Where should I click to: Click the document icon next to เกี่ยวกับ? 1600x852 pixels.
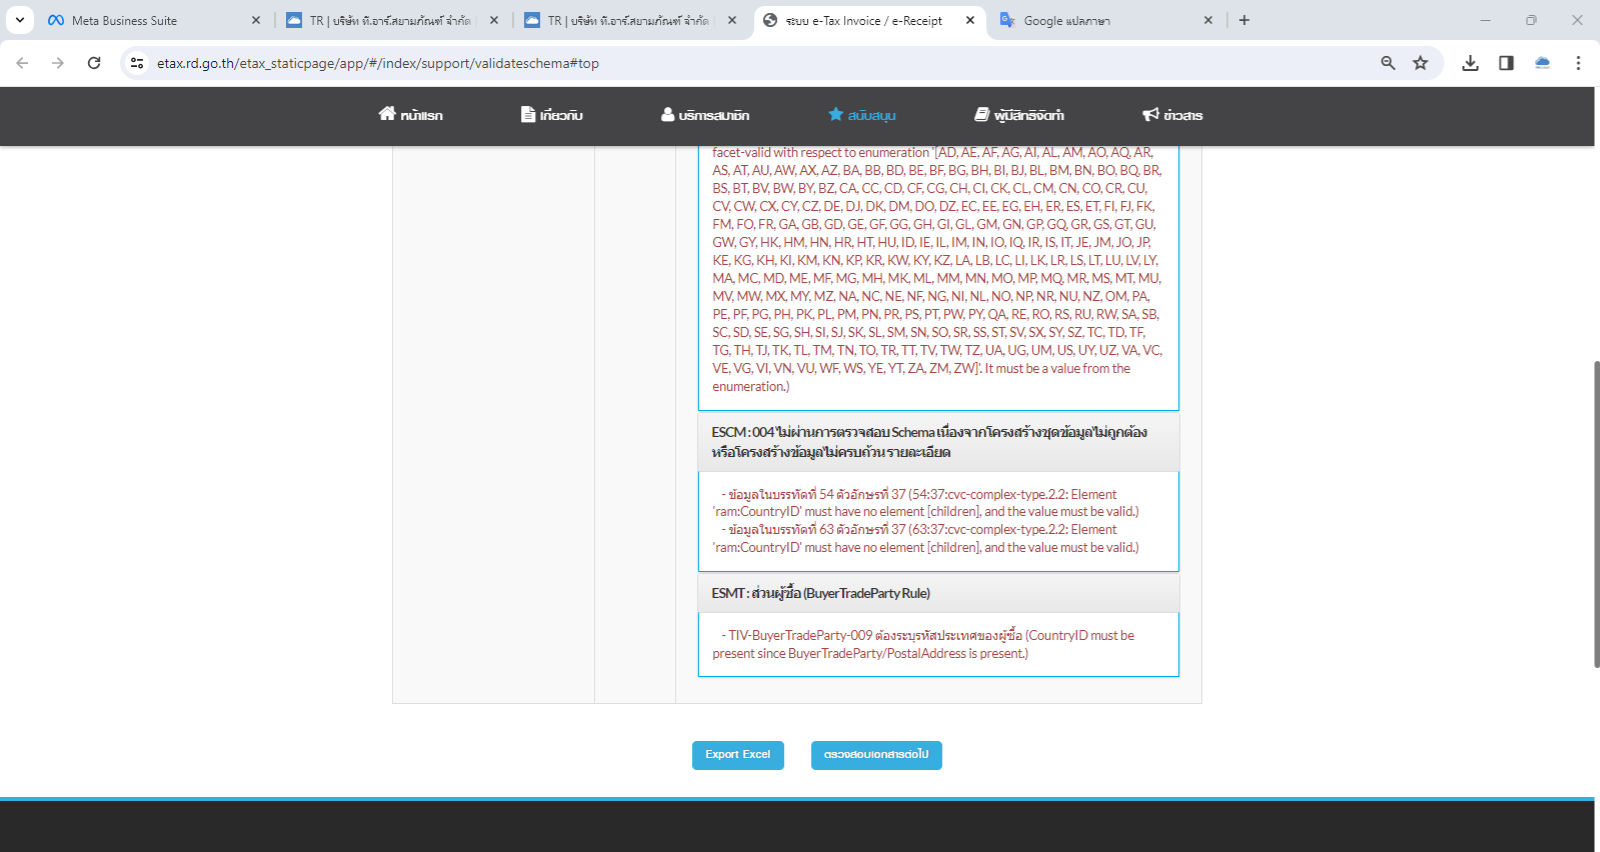(528, 114)
